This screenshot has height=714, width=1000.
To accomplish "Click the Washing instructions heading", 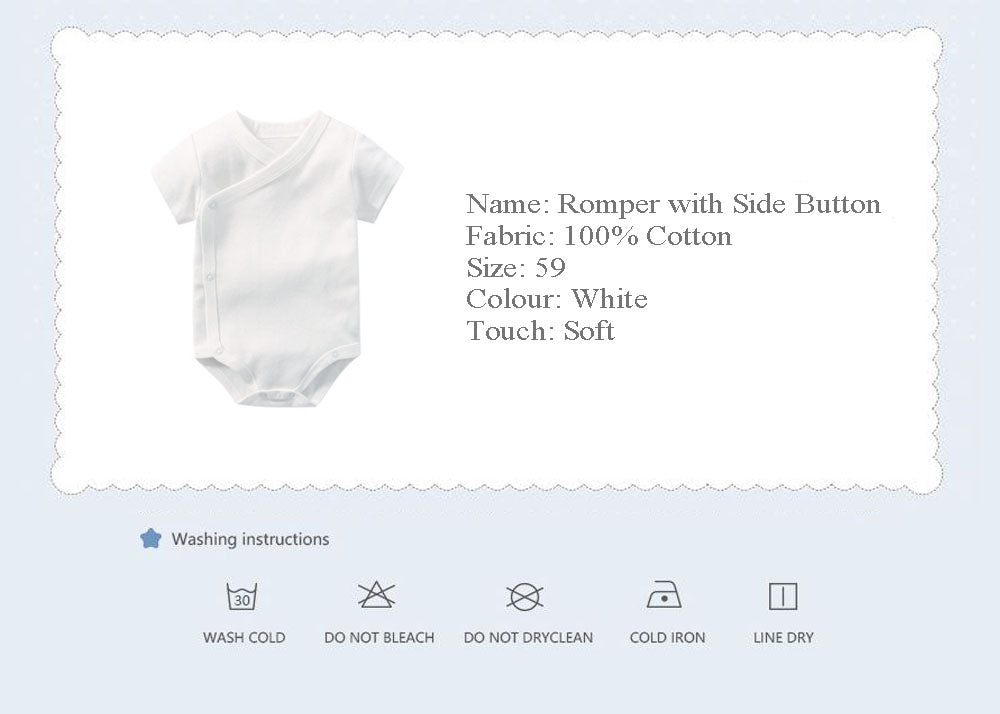I will tap(250, 539).
